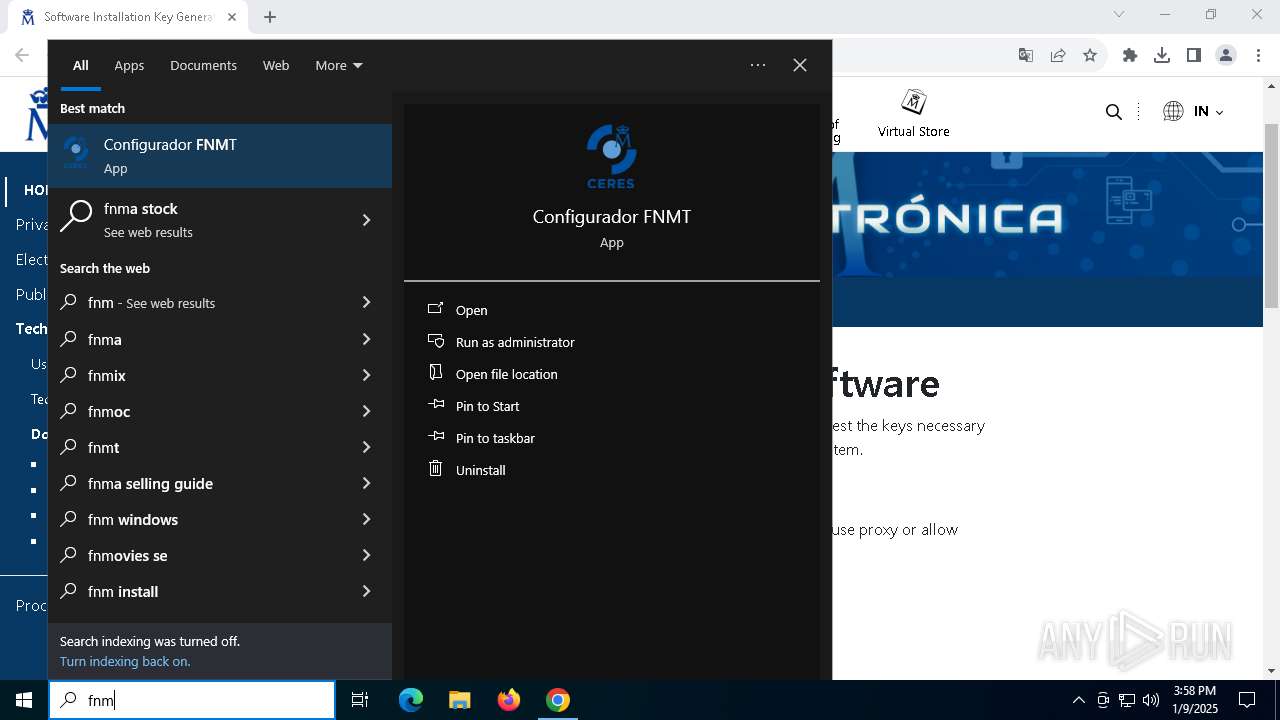Choose Pin to Start
This screenshot has height=720, width=1280.
[x=487, y=406]
